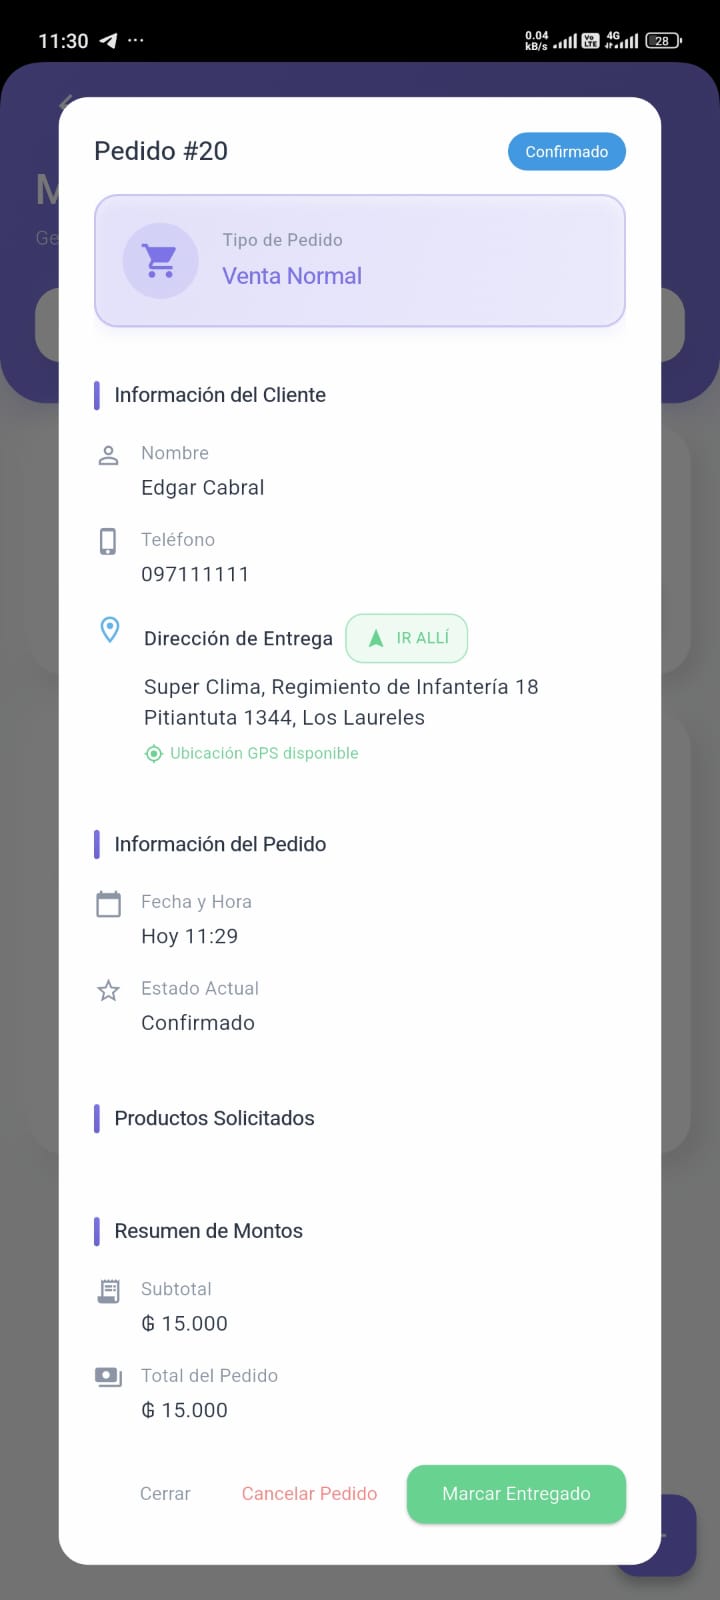Click the shopping cart order type icon
Viewport: 720px width, 1600px height.
(160, 260)
